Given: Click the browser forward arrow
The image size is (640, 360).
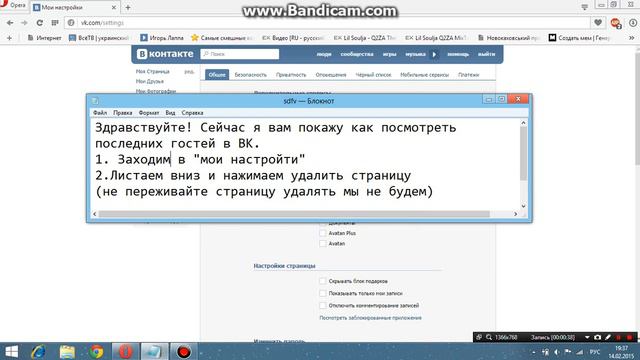Looking at the screenshot, I should [x=24, y=23].
